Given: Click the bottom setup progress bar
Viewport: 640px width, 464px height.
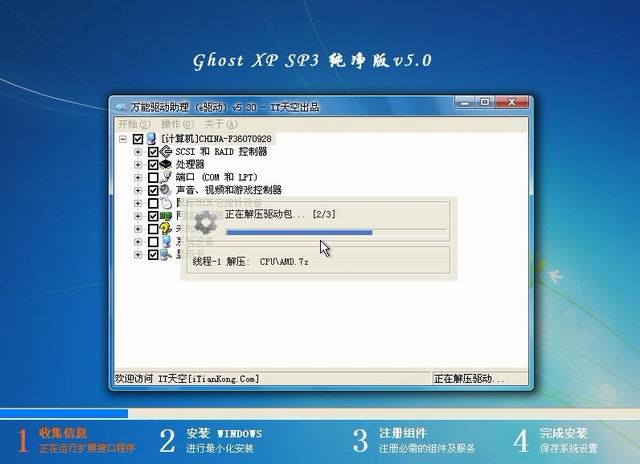Looking at the screenshot, I should point(320,413).
